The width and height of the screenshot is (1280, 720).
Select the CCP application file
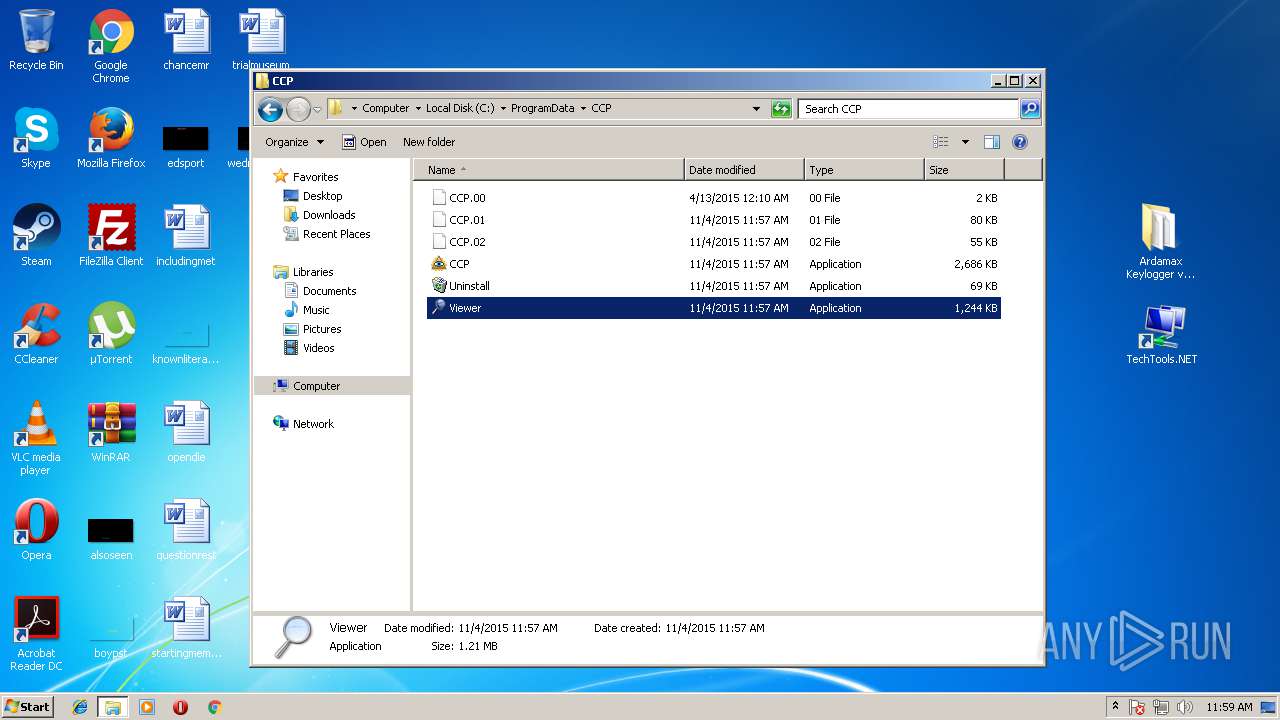point(714,264)
